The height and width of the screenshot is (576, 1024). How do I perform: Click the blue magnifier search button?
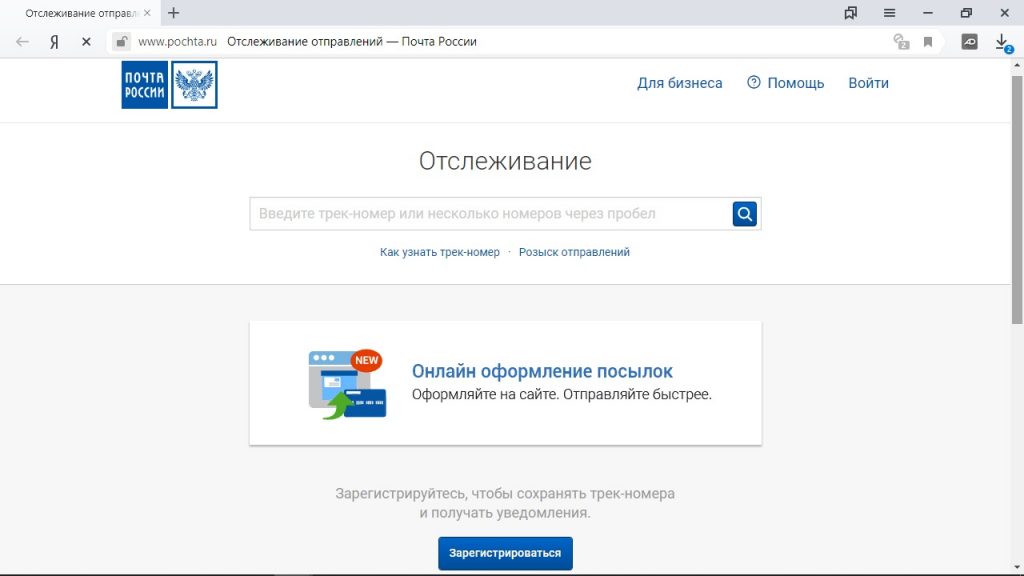[744, 213]
